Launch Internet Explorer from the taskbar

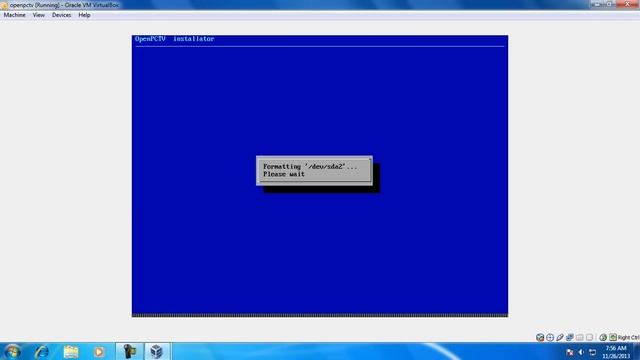tap(42, 351)
